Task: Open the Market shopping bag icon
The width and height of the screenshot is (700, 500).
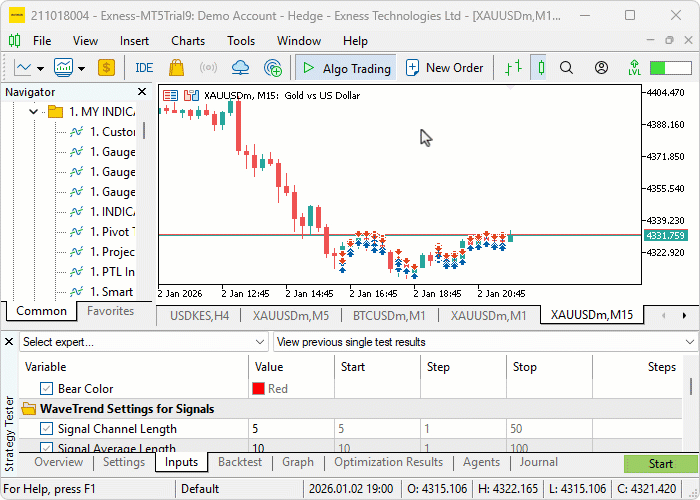Action: pyautogui.click(x=176, y=68)
